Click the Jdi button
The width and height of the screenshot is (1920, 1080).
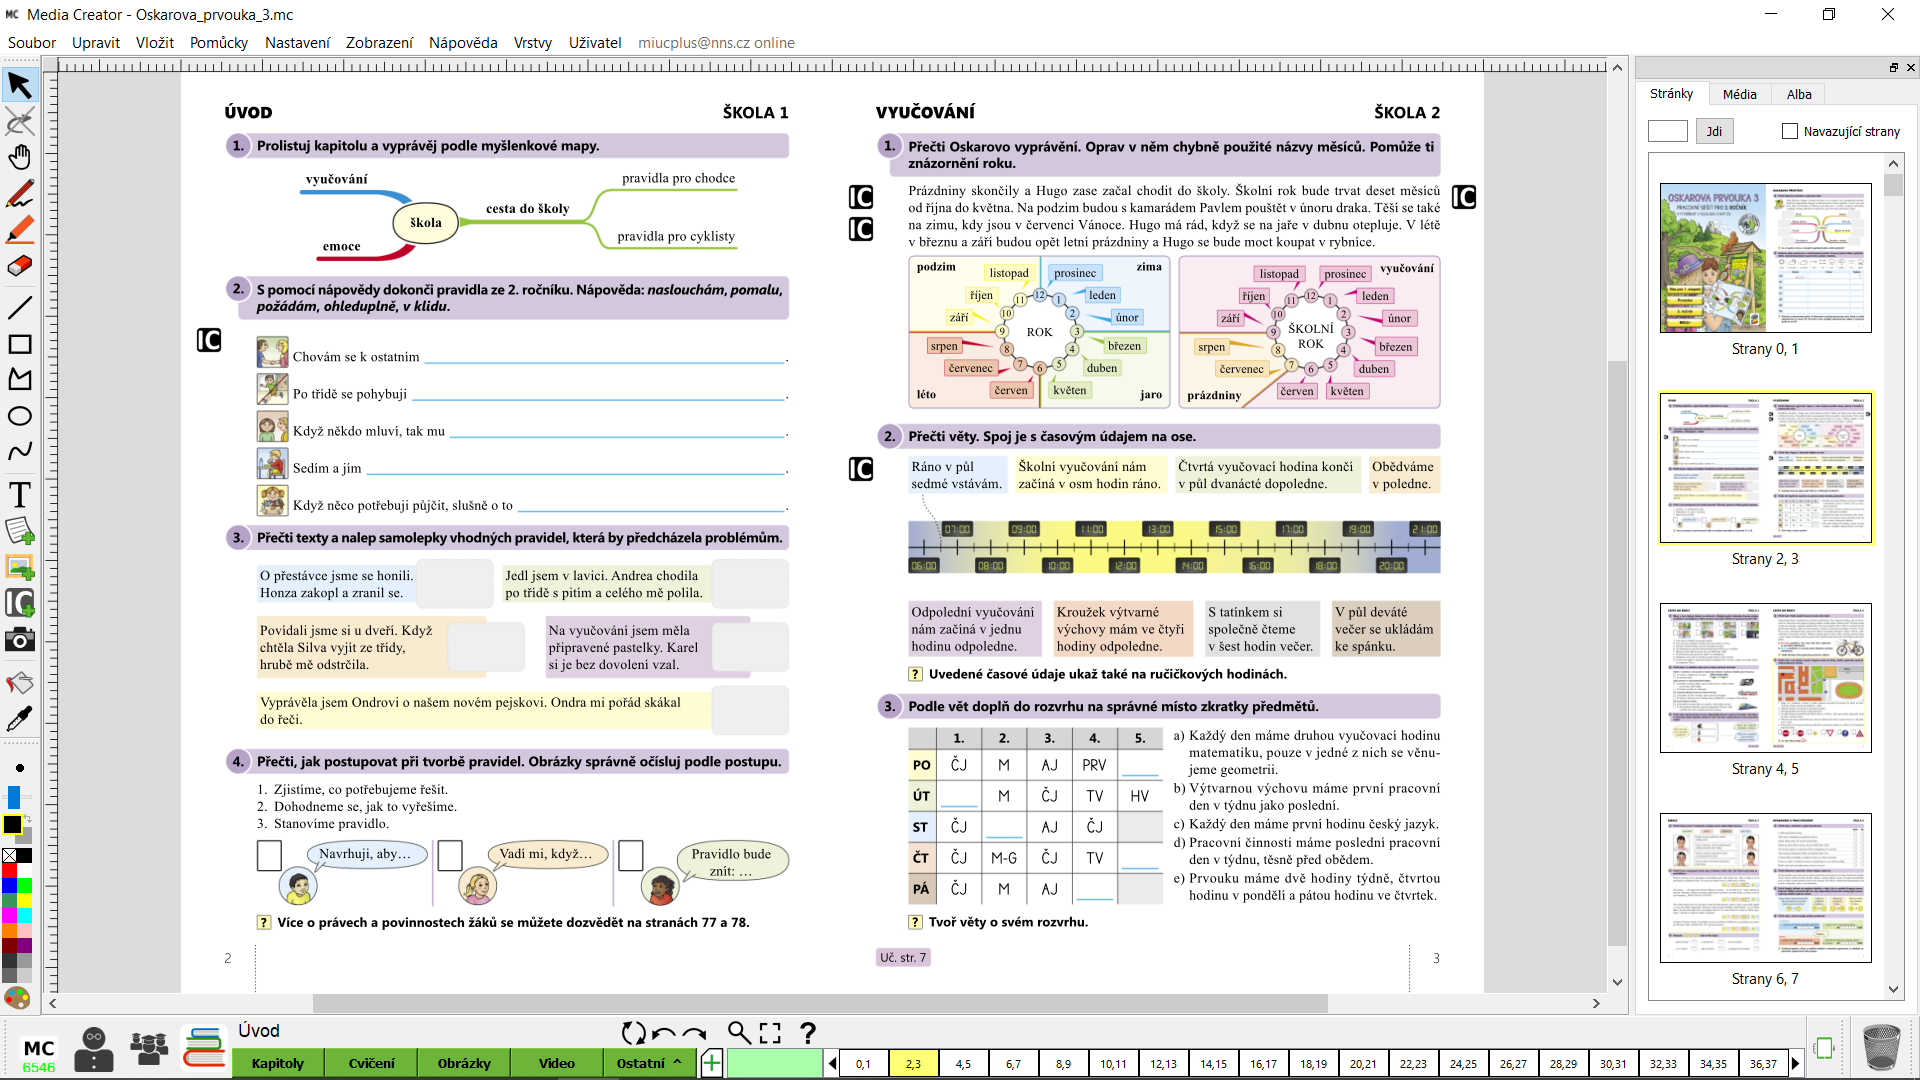pyautogui.click(x=1714, y=131)
